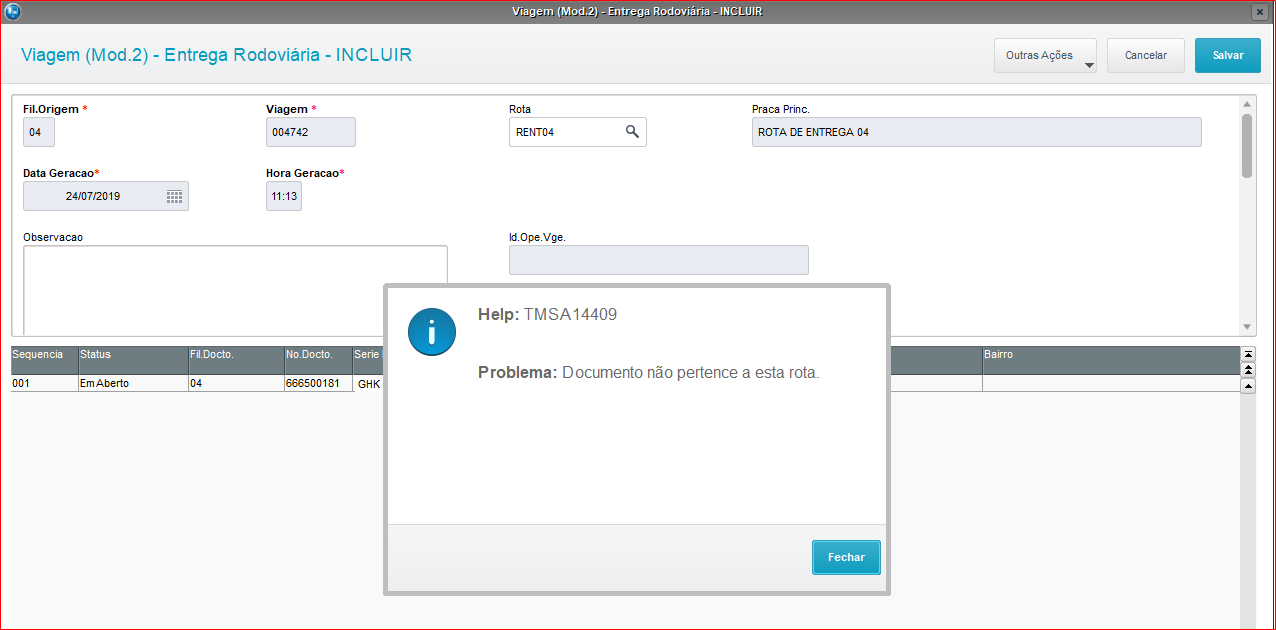Jump to first grid row button
Screen dimensions: 1276x630
click(1247, 354)
